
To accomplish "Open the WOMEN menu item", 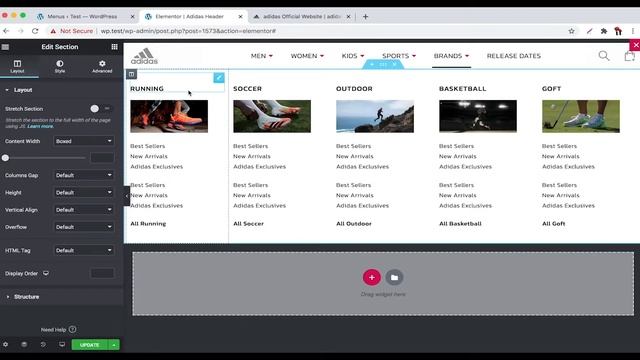I will (x=307, y=56).
